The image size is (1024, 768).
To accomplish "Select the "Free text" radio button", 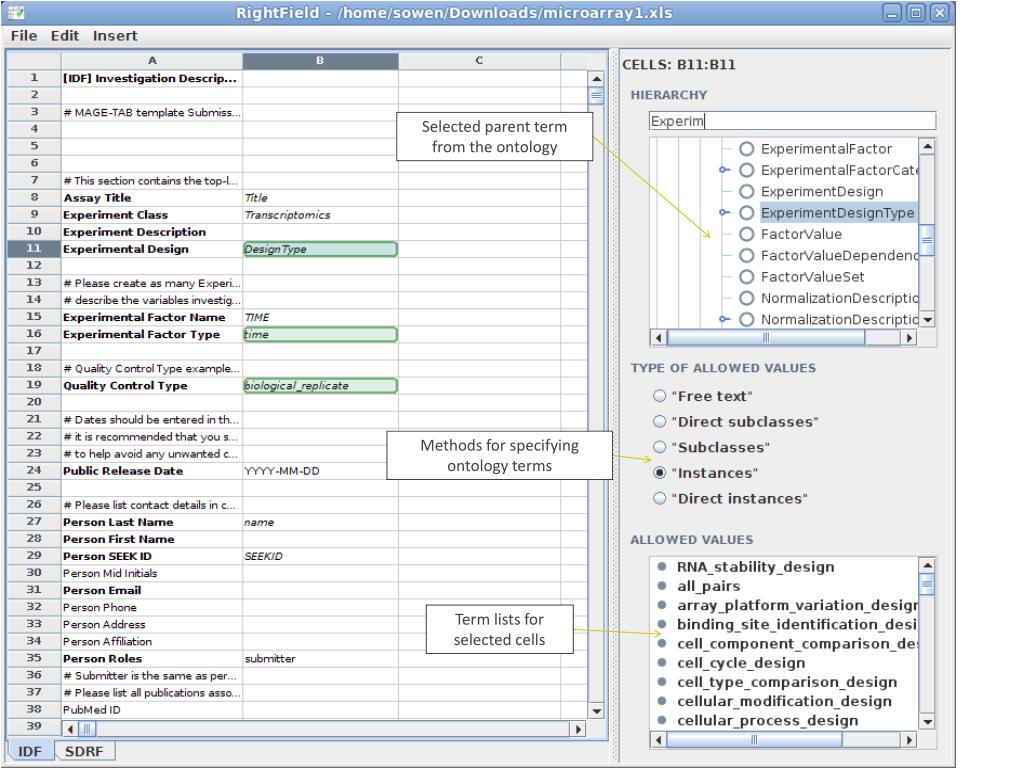I will [660, 396].
